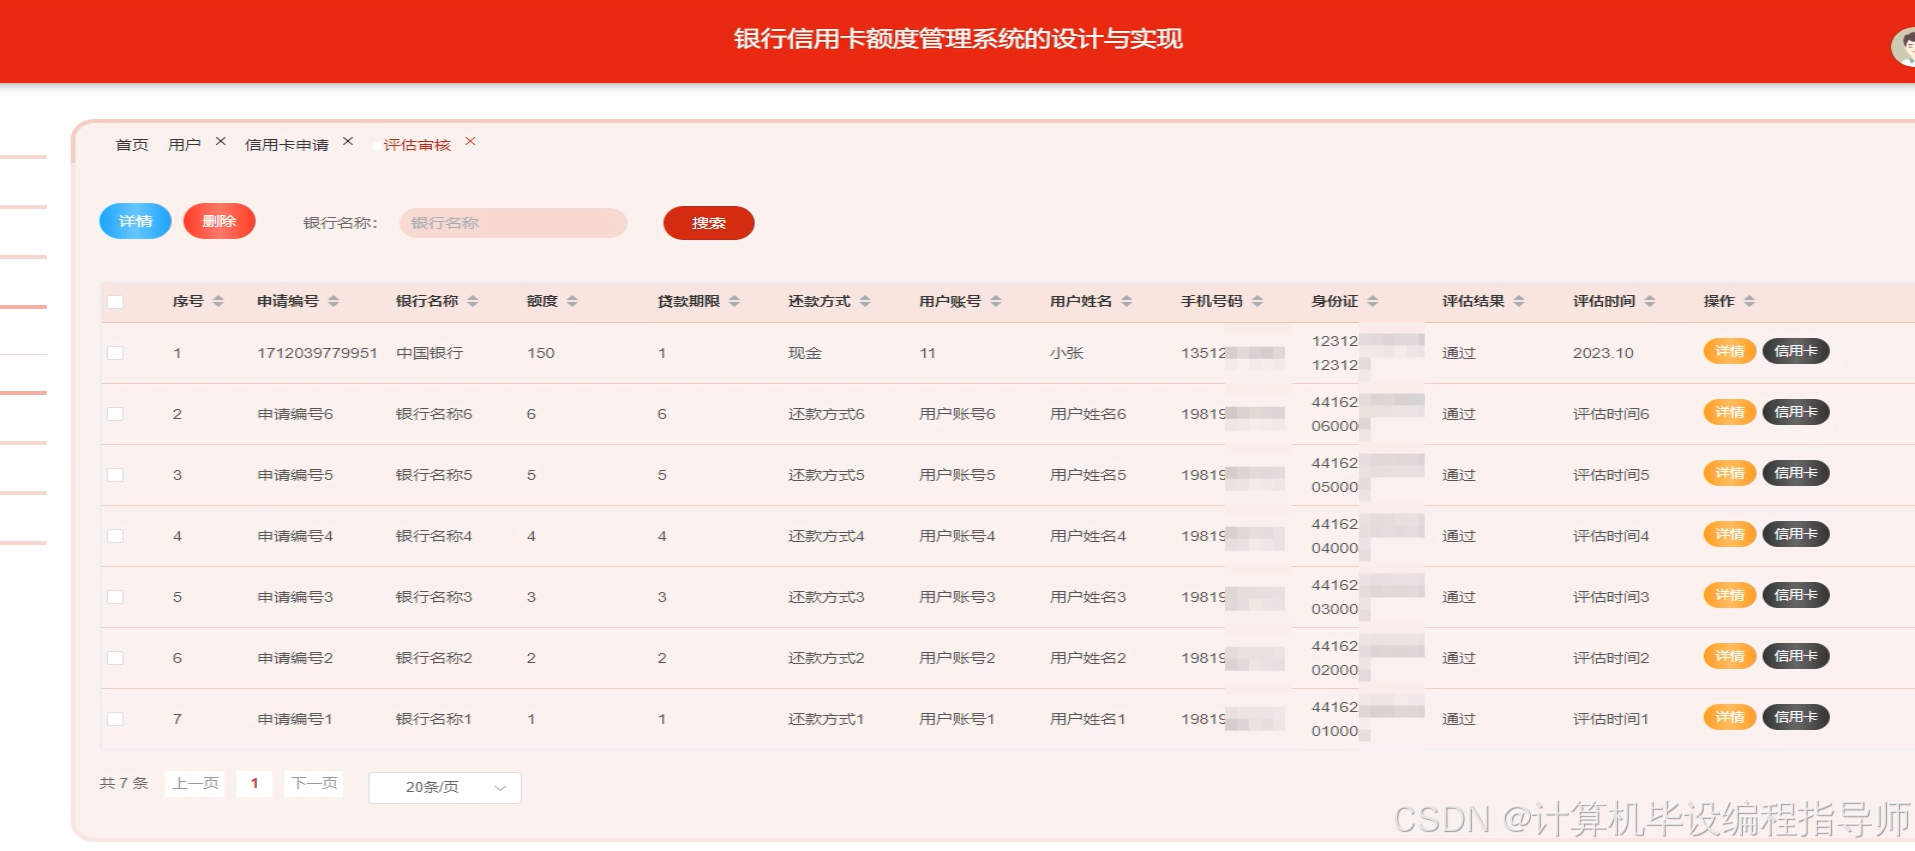This screenshot has width=1915, height=851.
Task: Open 详情 for 申请编号5 row
Action: pos(1730,473)
